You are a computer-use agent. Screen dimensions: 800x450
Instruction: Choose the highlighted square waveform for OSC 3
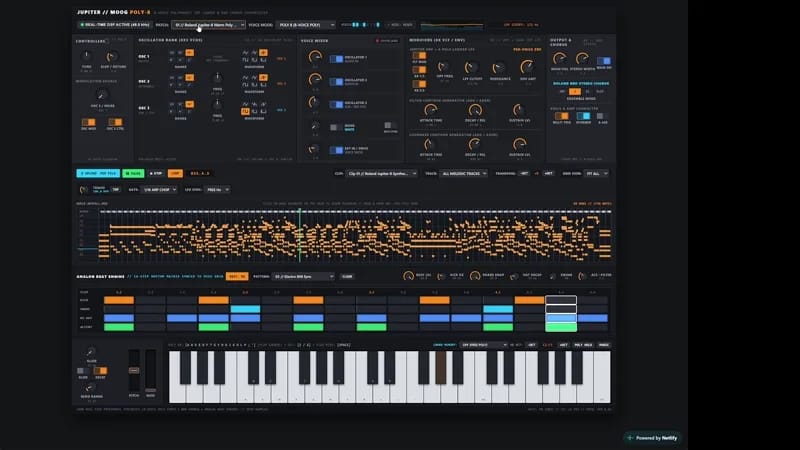(245, 111)
